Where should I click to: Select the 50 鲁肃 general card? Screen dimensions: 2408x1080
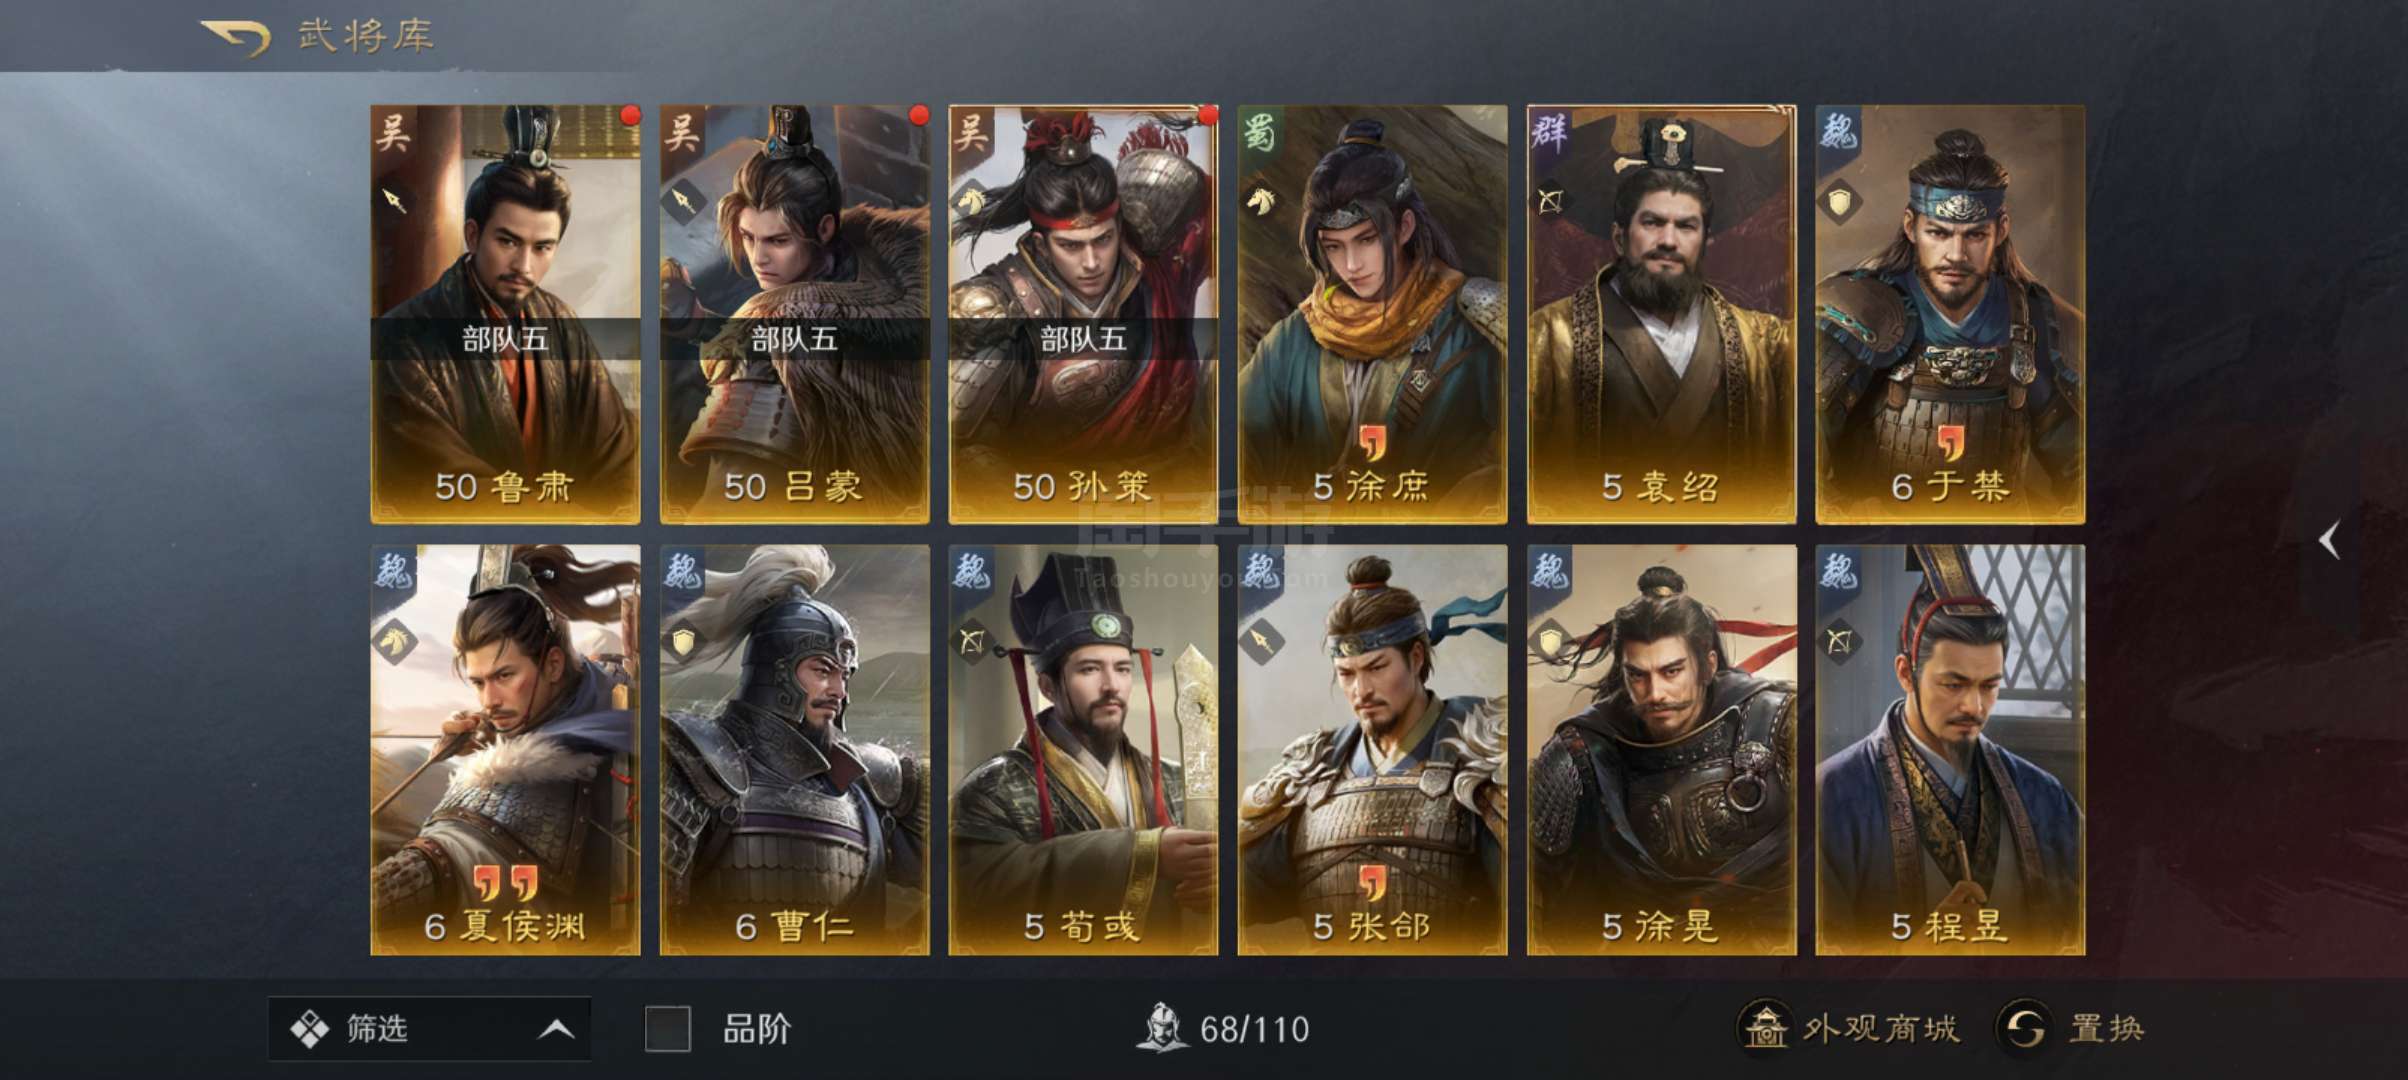point(505,314)
